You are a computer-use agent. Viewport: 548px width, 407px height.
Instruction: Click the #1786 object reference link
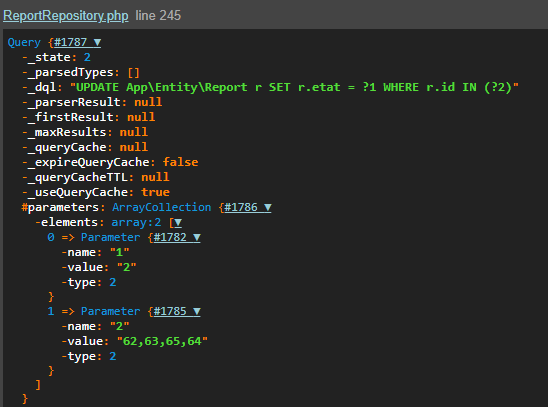coord(241,208)
